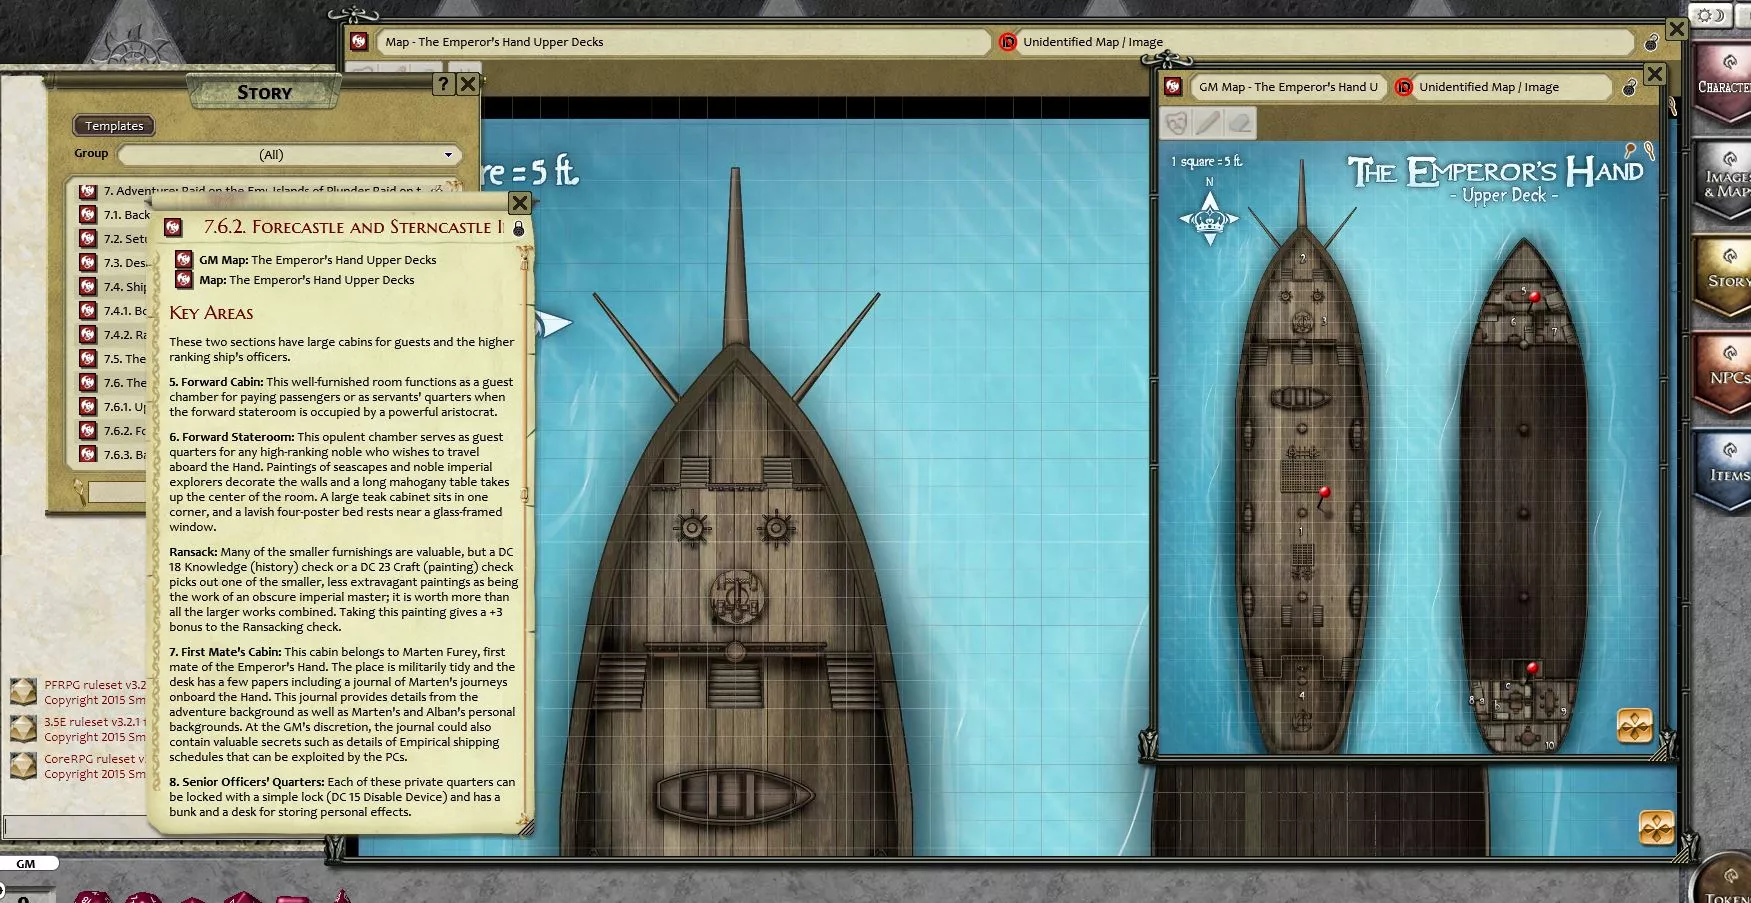
Task: Open Story window help button
Action: pyautogui.click(x=443, y=84)
